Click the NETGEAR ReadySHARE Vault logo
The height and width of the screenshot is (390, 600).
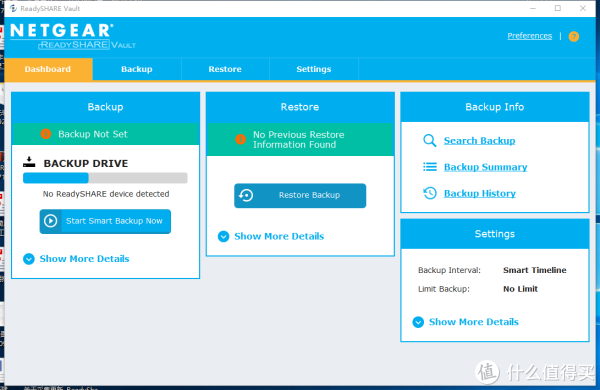(73, 36)
